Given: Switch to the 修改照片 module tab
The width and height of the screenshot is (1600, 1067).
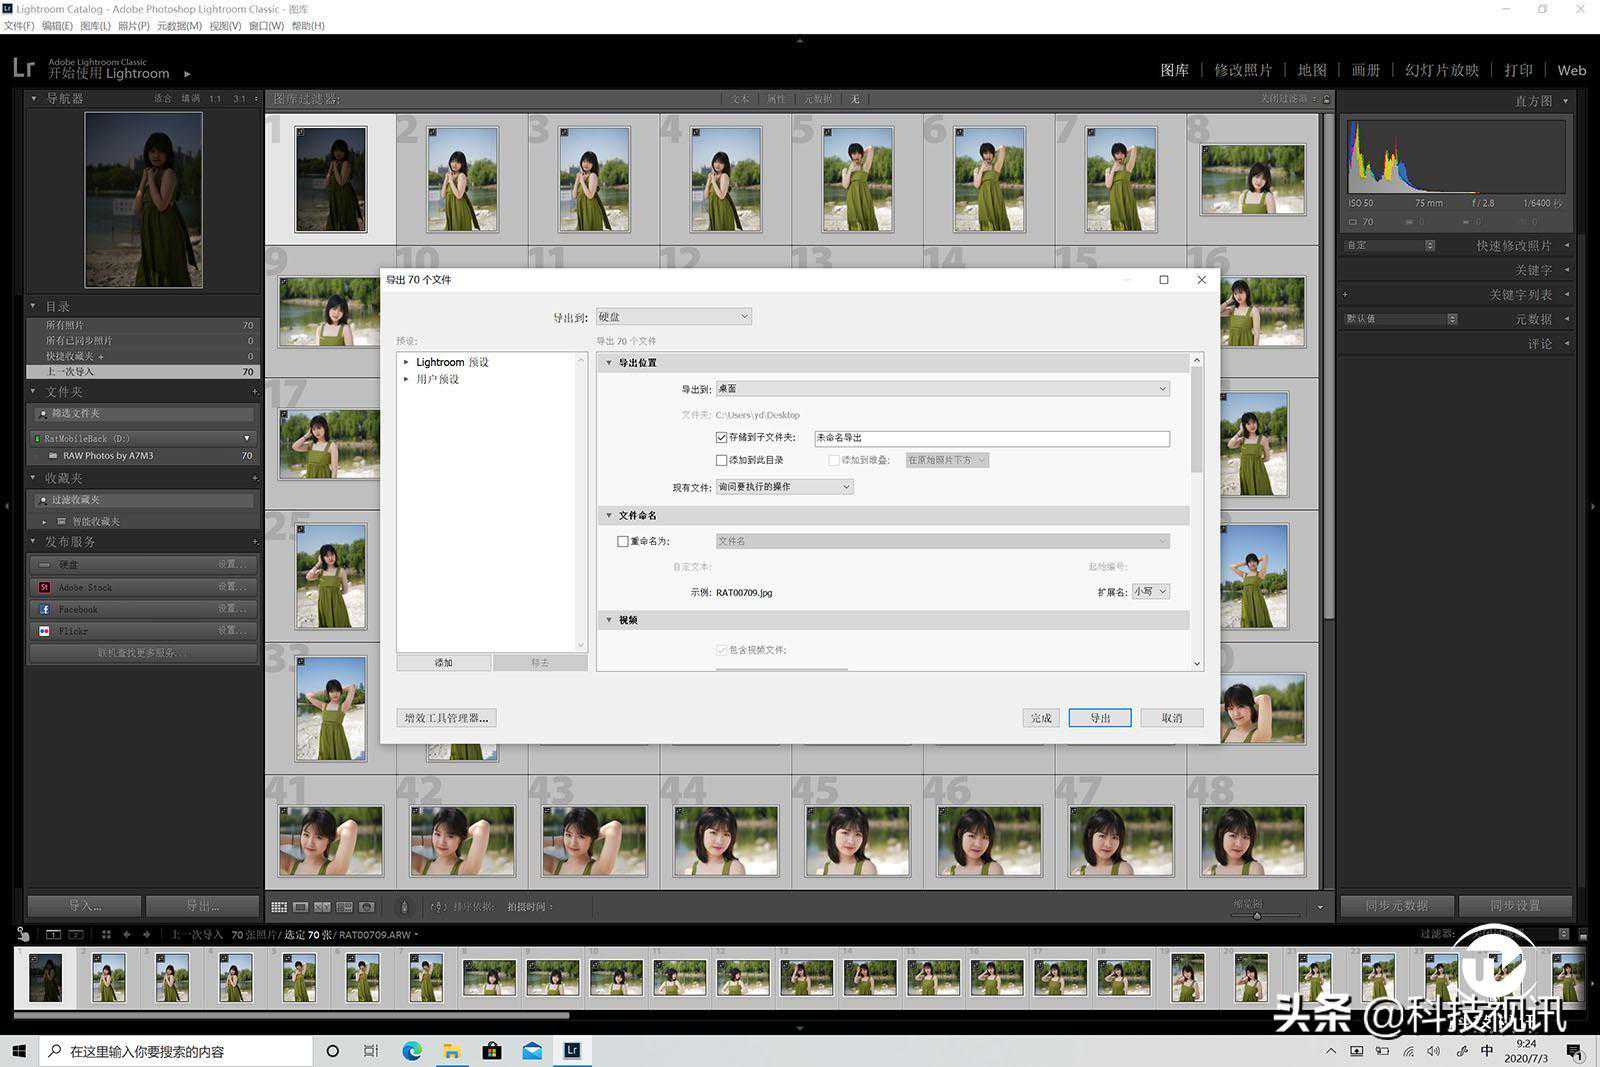Looking at the screenshot, I should pyautogui.click(x=1242, y=70).
